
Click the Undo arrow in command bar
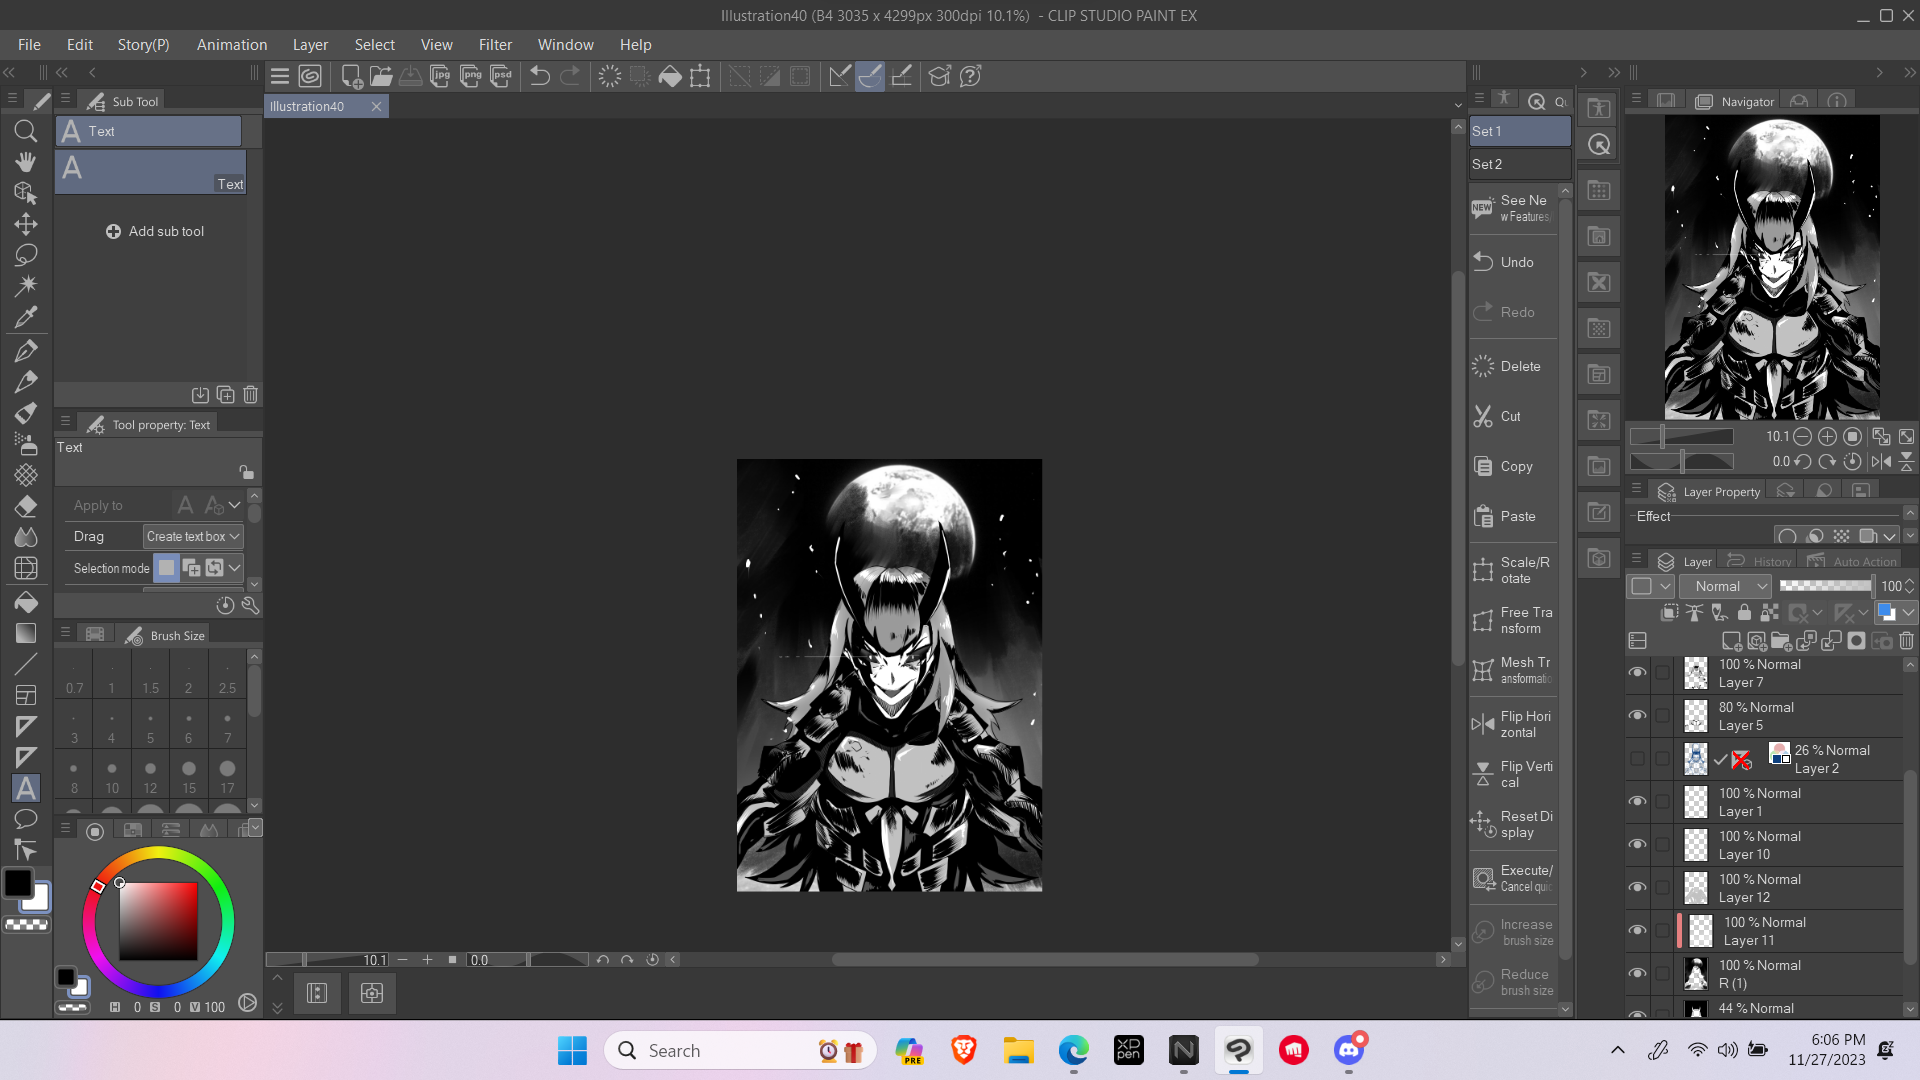click(540, 76)
